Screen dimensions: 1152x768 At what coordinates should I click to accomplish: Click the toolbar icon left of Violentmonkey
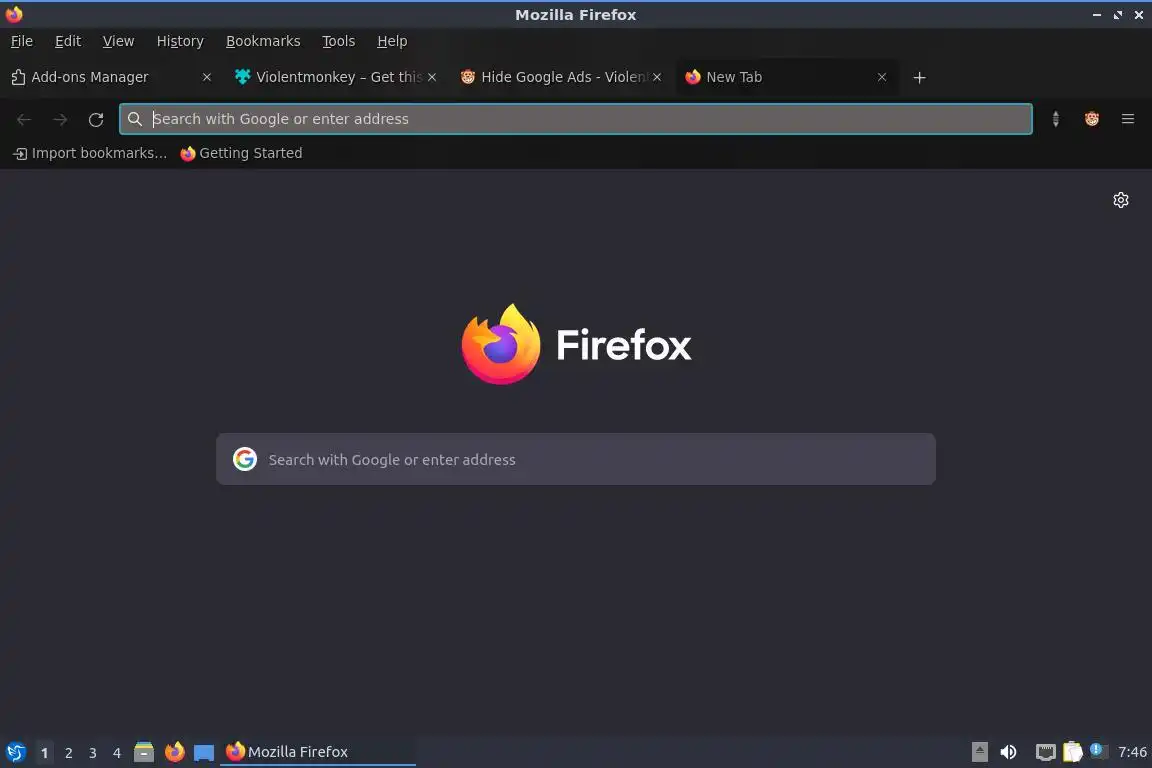[x=1055, y=119]
